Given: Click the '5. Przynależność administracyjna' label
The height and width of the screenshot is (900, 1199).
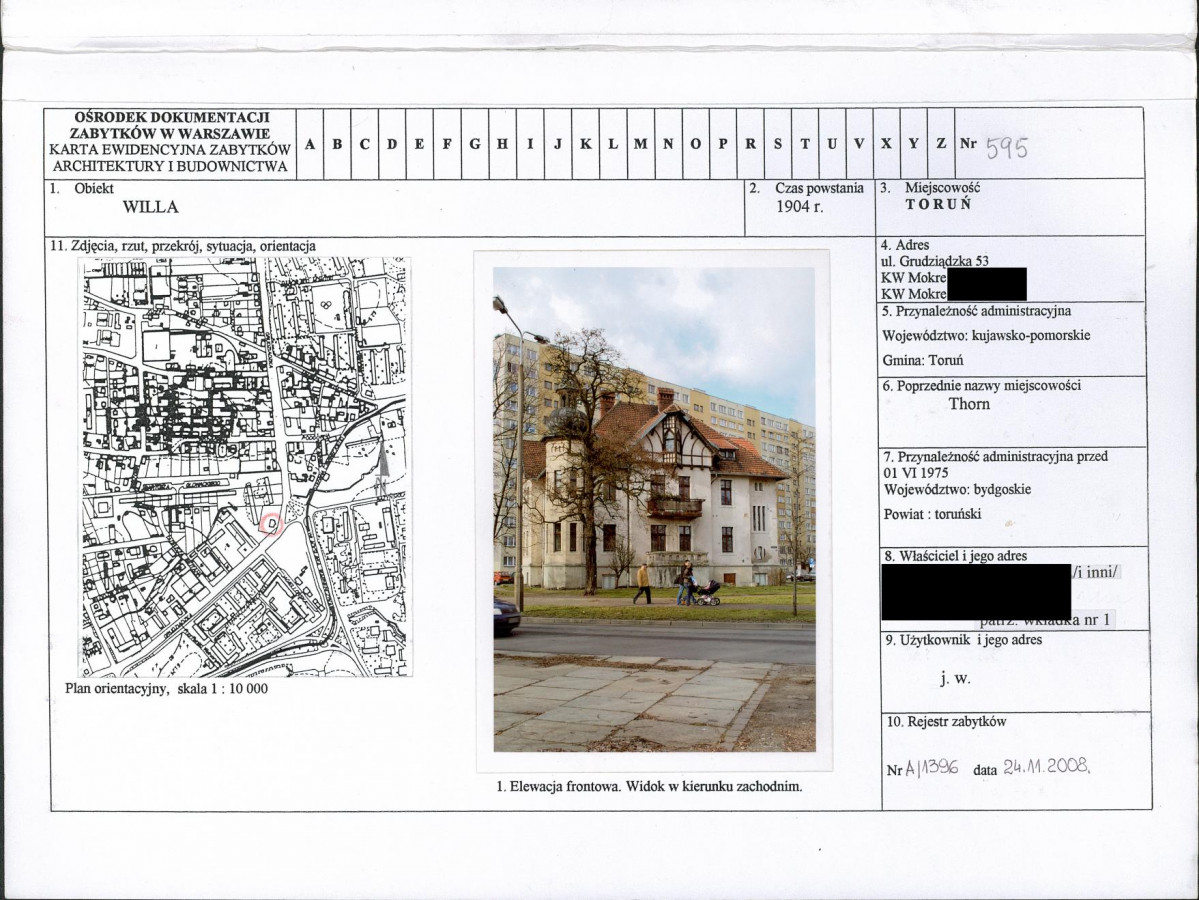Looking at the screenshot, I should point(976,311).
